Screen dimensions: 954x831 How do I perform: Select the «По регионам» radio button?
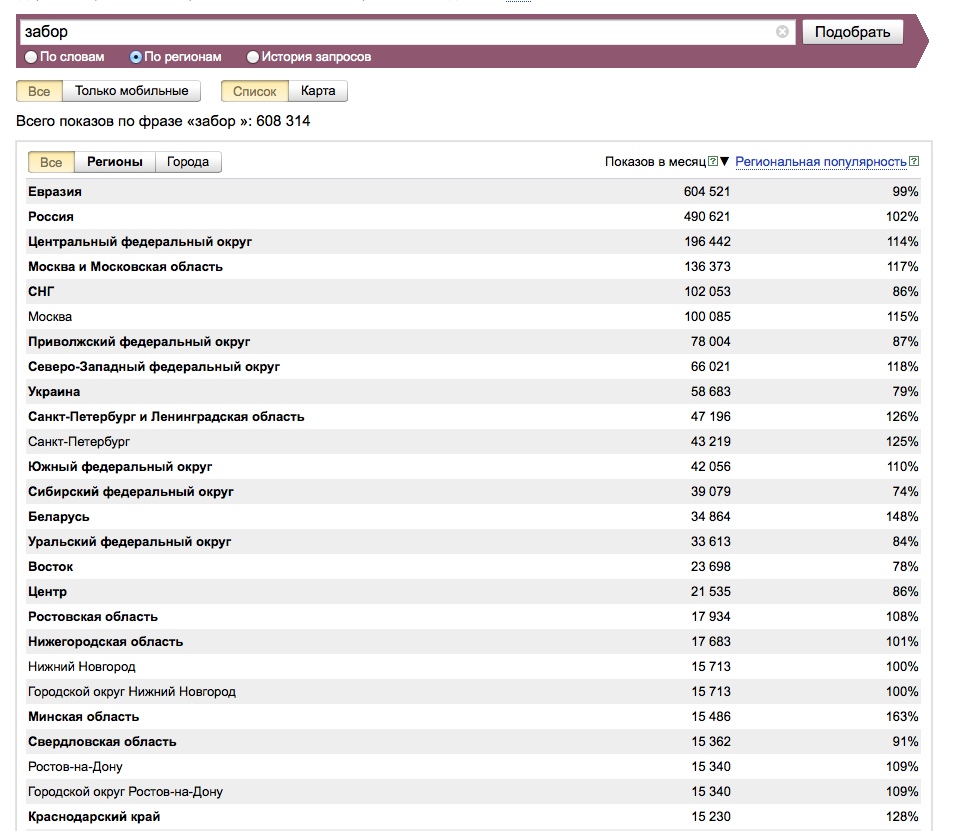point(137,57)
